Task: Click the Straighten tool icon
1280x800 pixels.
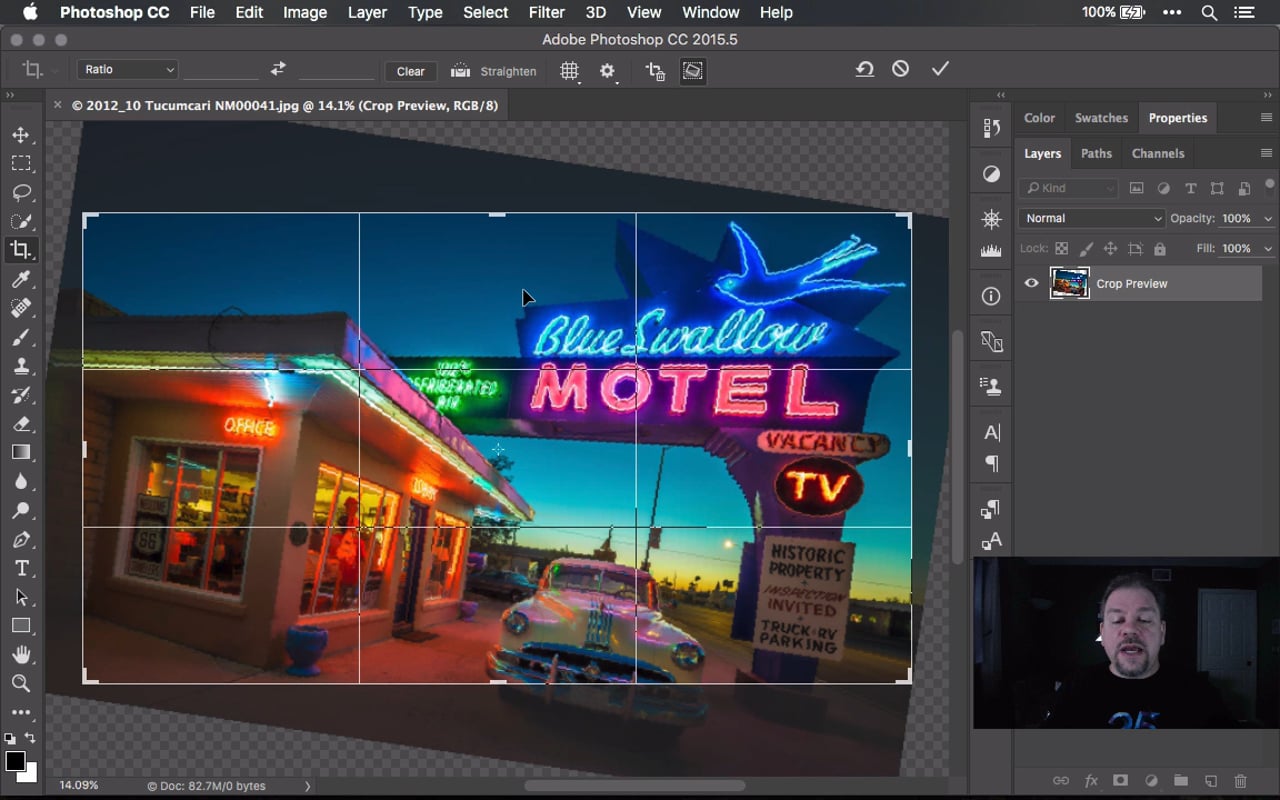Action: 460,71
